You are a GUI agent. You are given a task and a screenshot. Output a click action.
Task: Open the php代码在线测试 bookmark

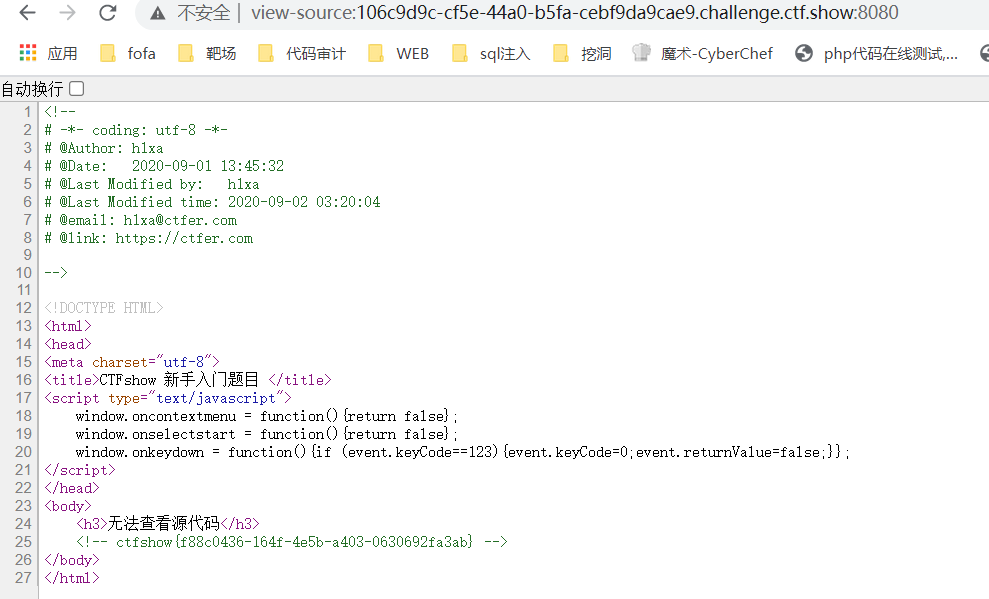click(877, 54)
